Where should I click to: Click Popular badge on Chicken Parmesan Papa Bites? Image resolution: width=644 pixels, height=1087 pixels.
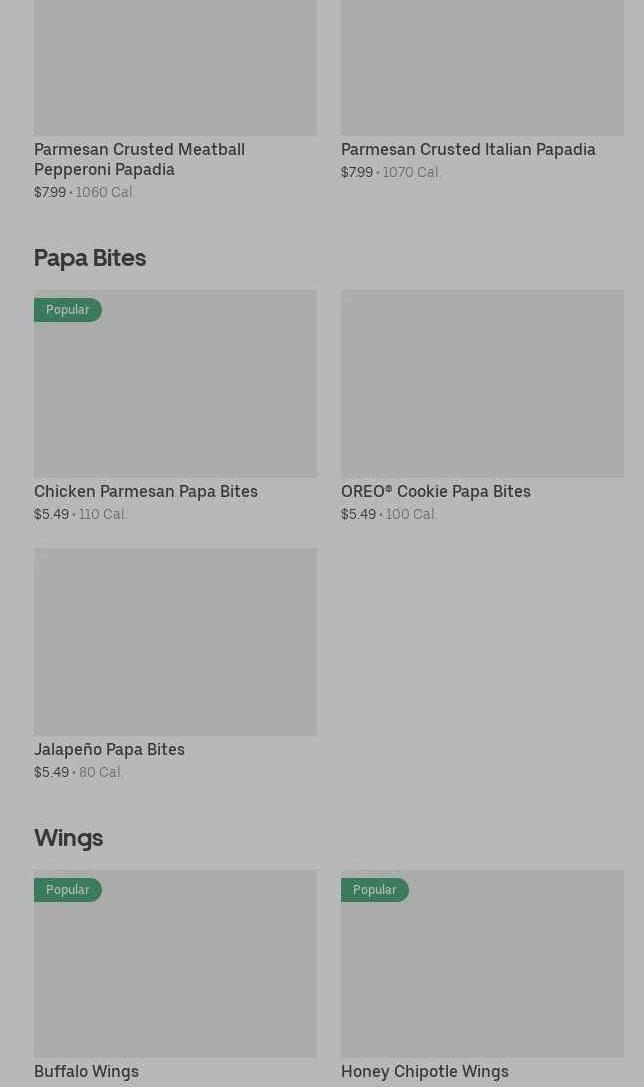67,310
